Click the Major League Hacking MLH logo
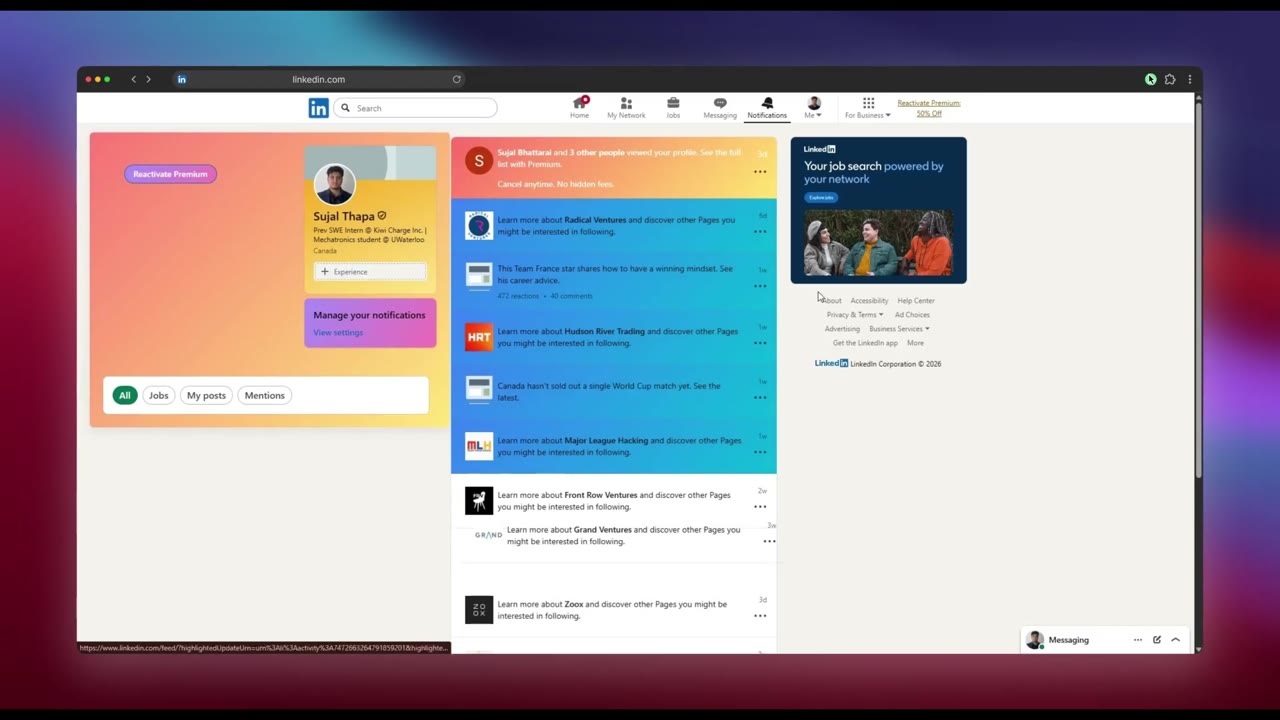1280x720 pixels. tap(479, 446)
